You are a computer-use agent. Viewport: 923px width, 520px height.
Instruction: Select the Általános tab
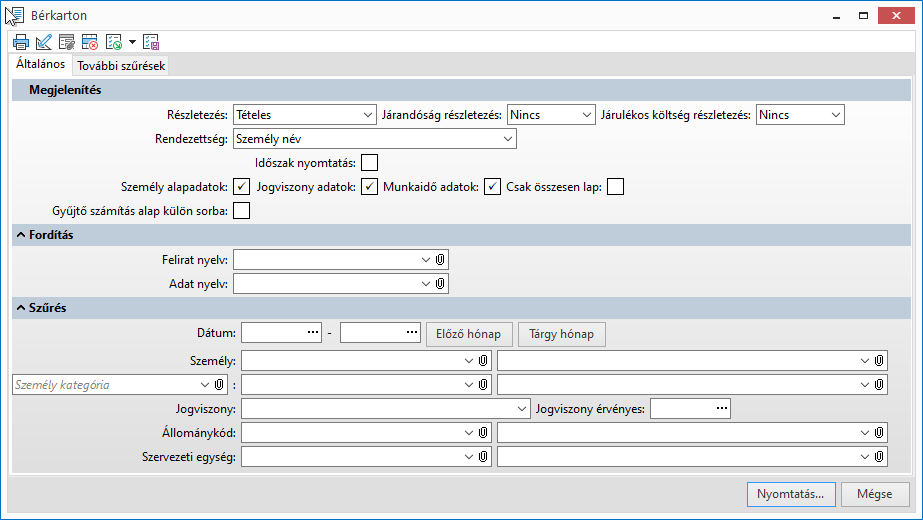pos(40,65)
